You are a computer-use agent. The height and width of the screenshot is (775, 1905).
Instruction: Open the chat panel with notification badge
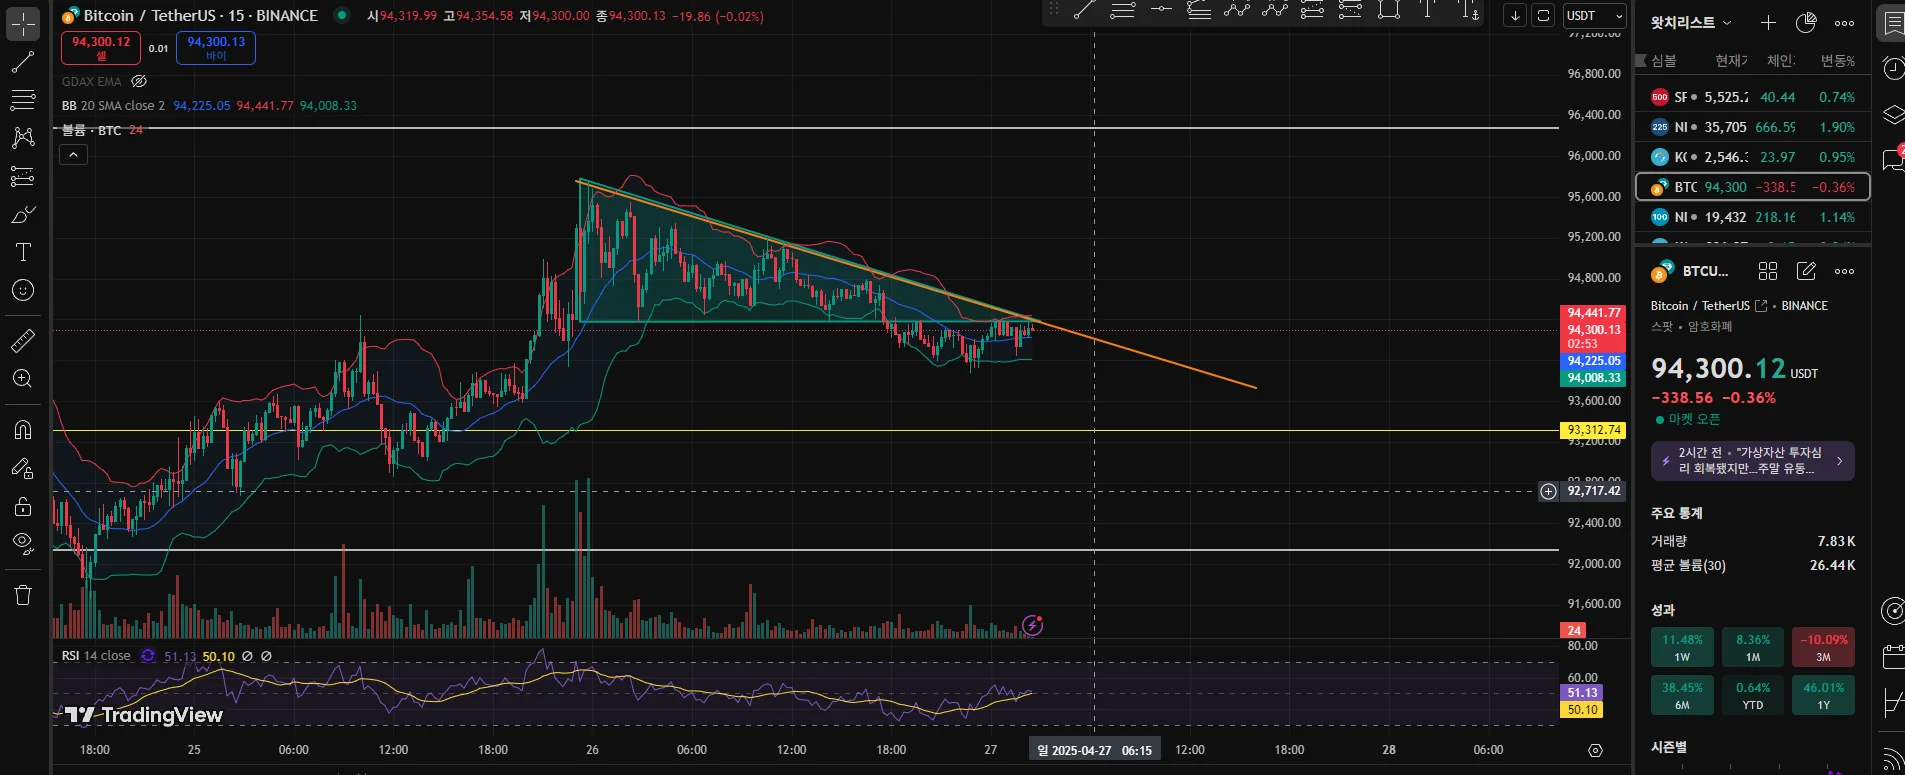tap(1892, 160)
